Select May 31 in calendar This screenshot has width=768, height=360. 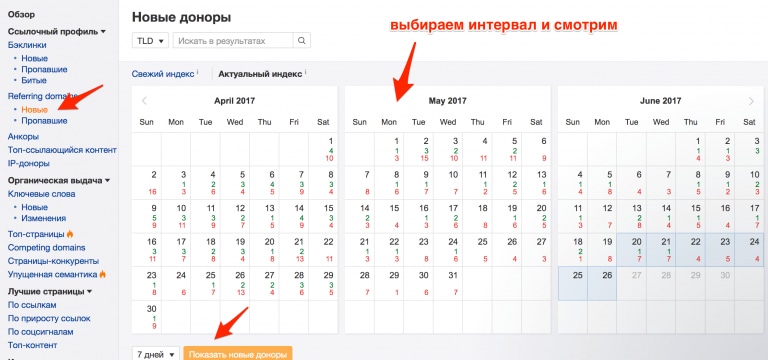click(x=448, y=283)
